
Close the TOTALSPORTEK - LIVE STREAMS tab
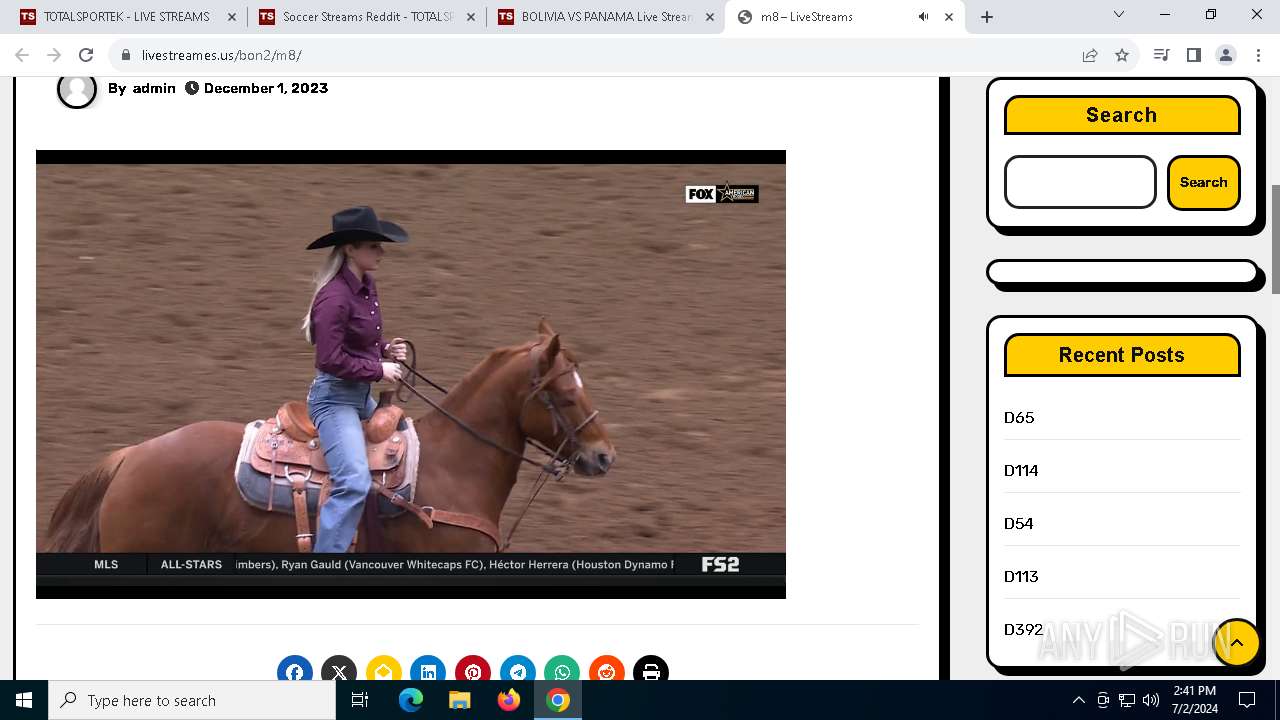point(231,17)
